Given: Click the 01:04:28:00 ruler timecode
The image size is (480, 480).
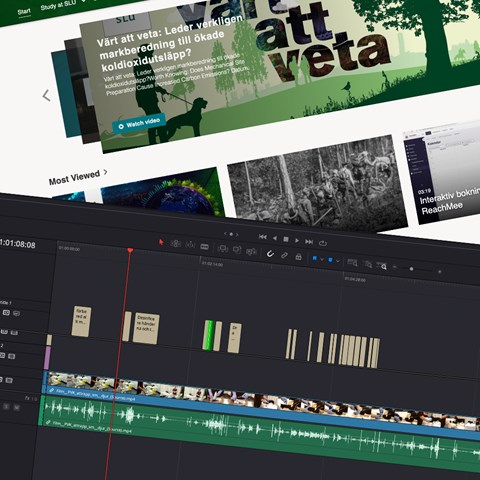Looking at the screenshot, I should pos(355,279).
